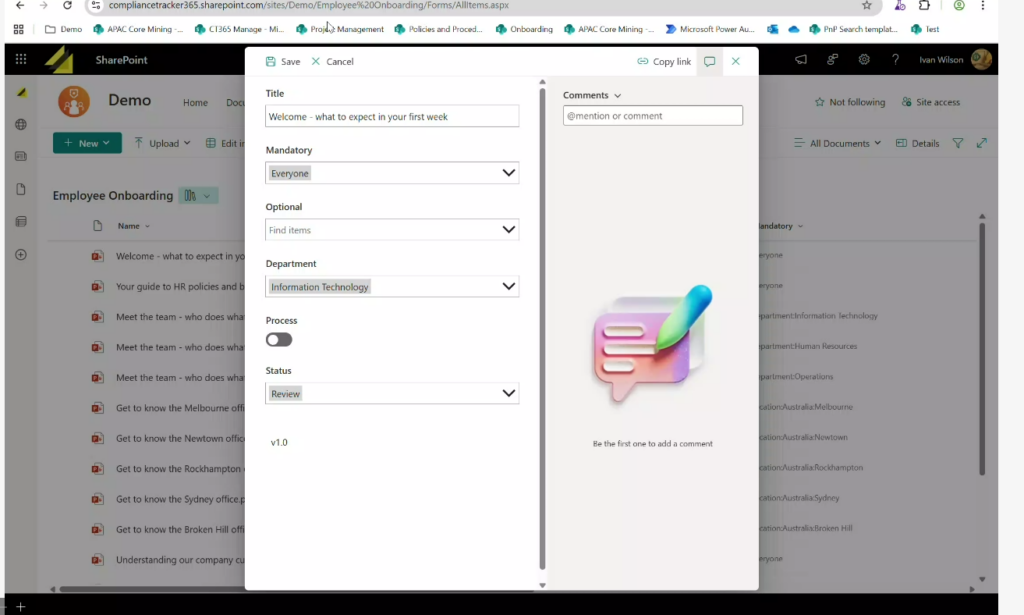This screenshot has width=1024, height=615.
Task: Open the browser apps grid icon
Action: point(18,29)
